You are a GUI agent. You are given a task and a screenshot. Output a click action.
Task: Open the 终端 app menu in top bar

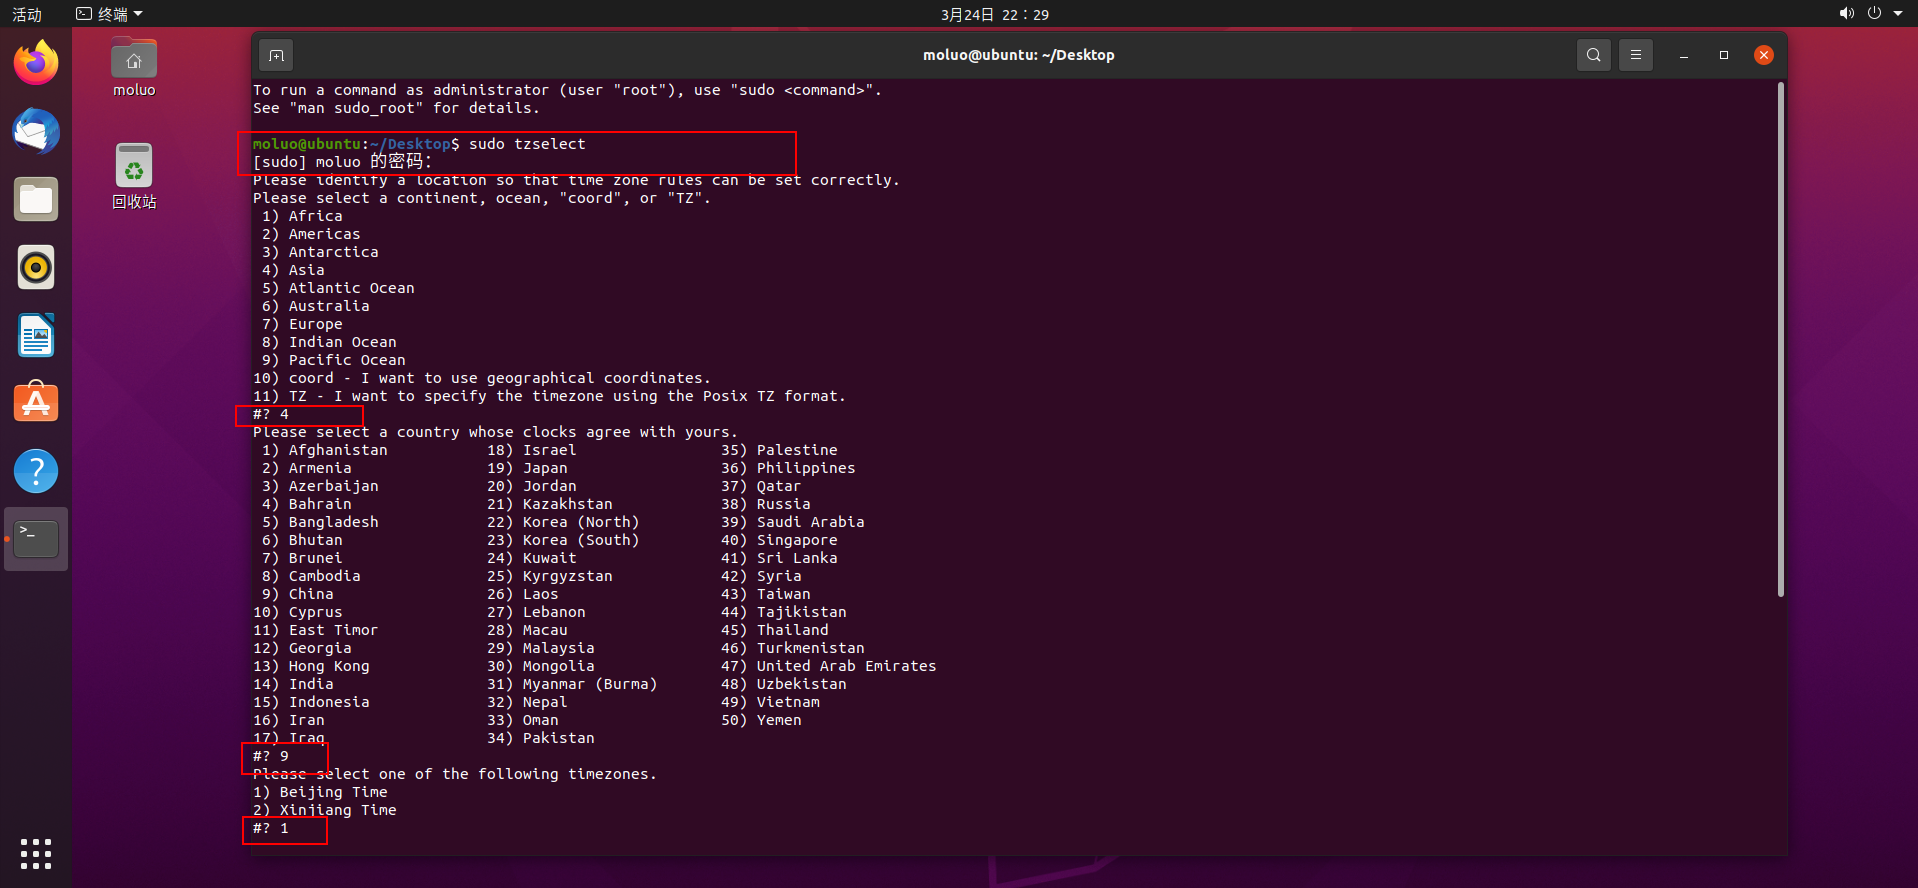pos(110,14)
